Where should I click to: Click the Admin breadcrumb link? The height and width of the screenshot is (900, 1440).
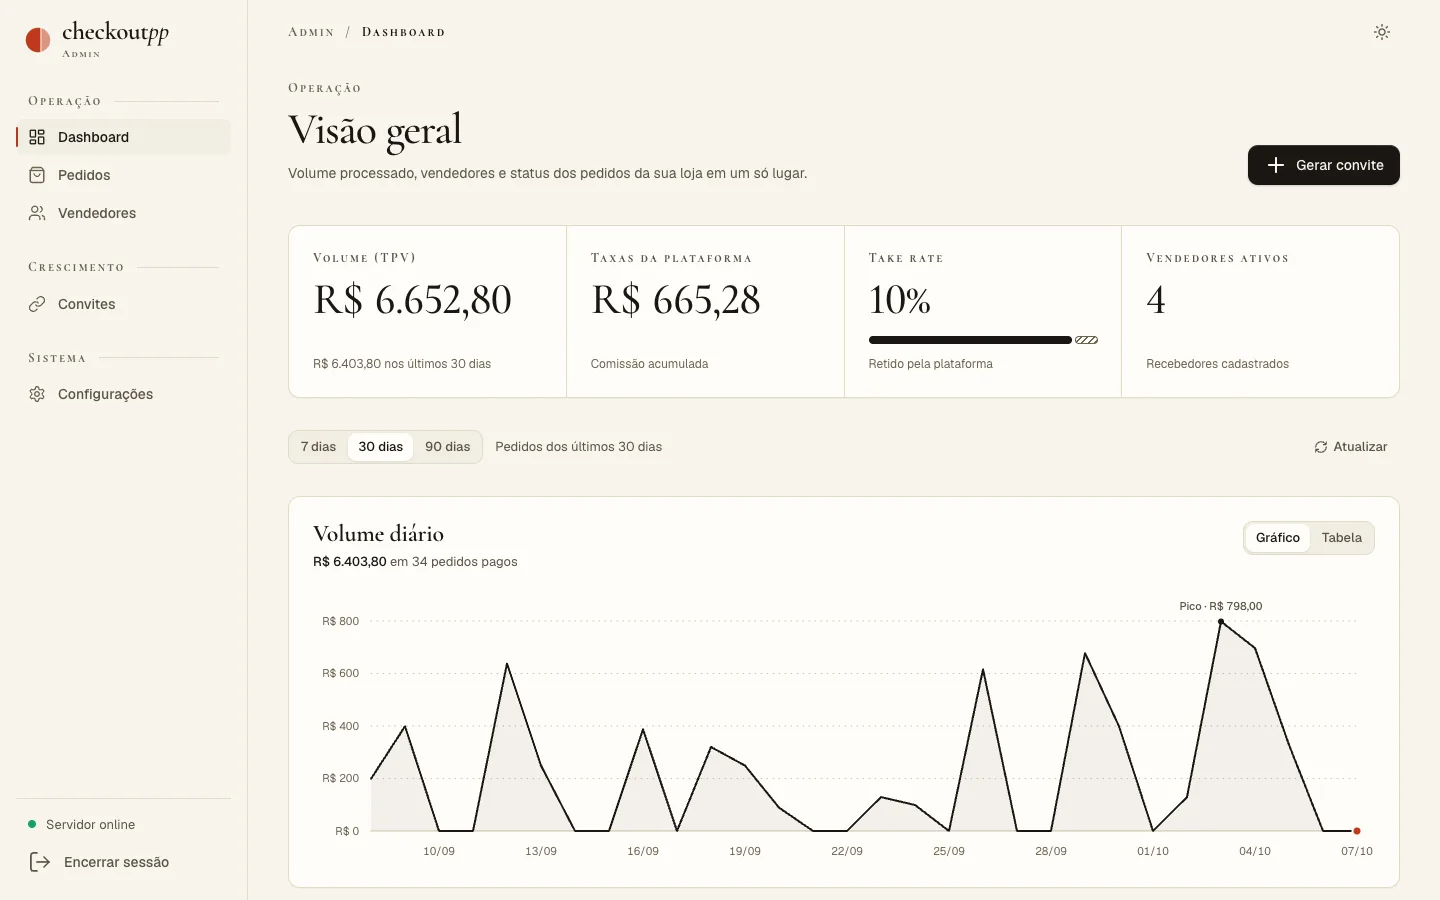point(311,32)
